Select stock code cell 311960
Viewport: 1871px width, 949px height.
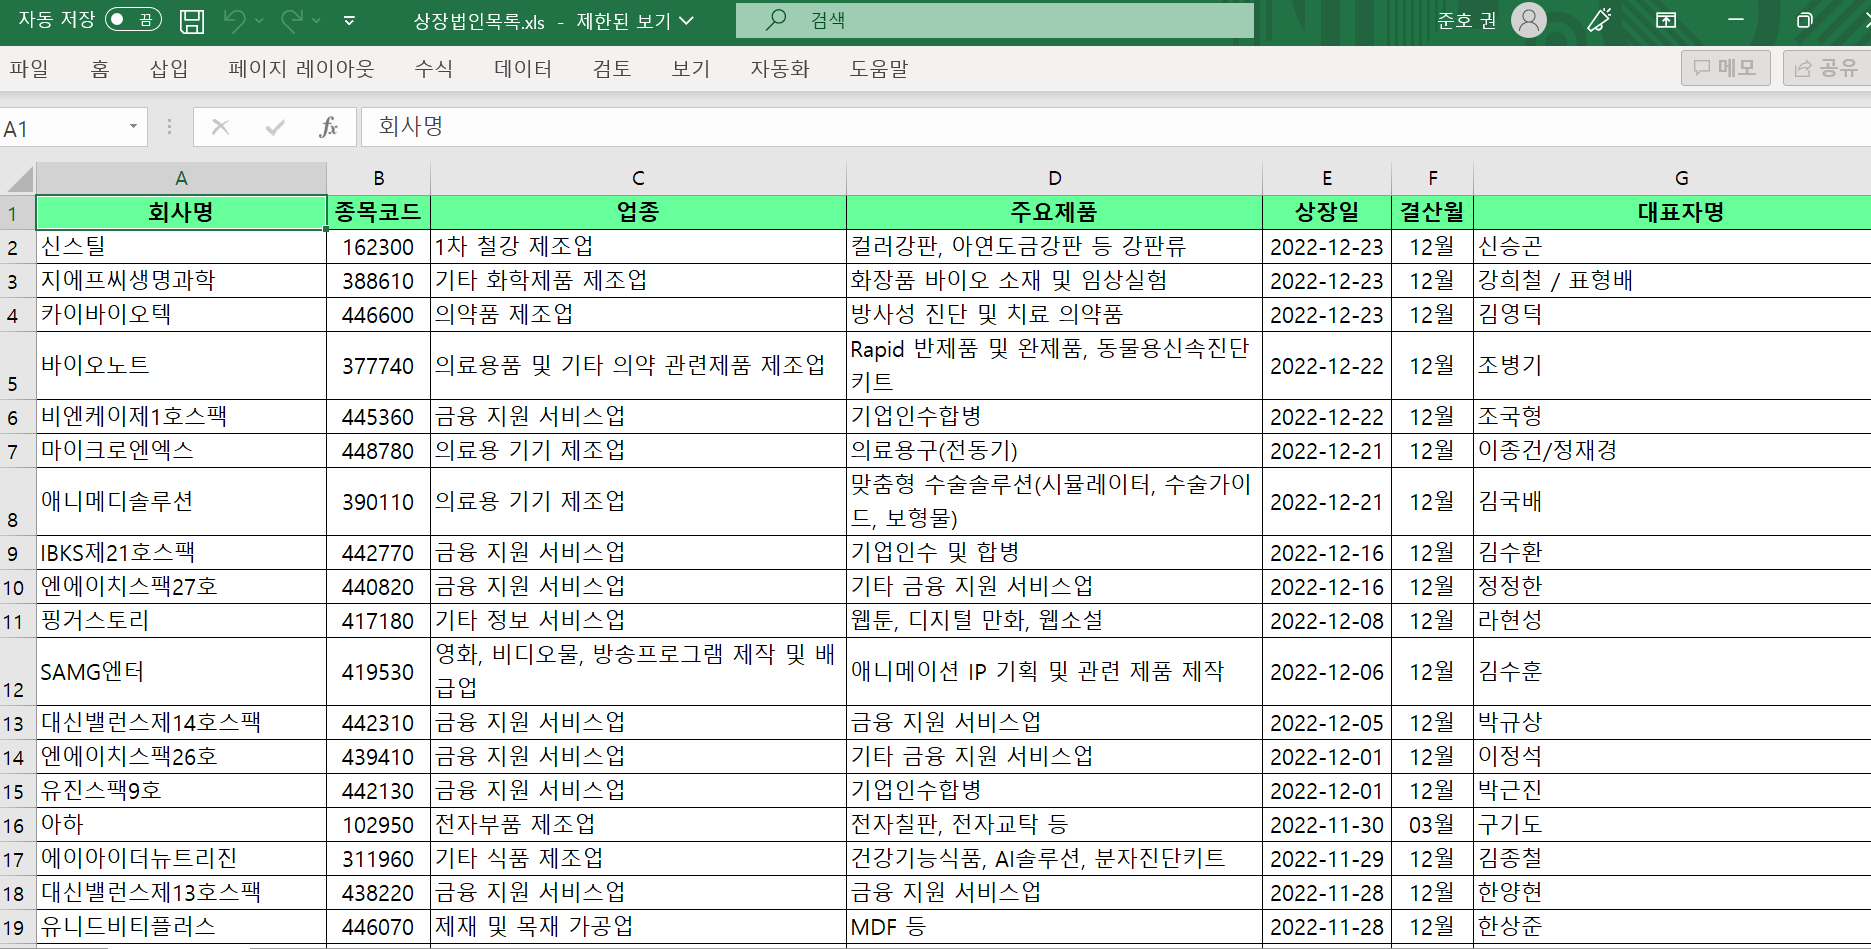point(378,859)
